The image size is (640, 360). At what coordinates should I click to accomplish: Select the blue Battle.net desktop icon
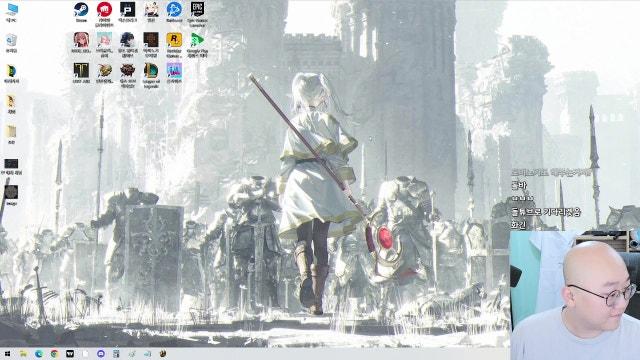click(174, 11)
